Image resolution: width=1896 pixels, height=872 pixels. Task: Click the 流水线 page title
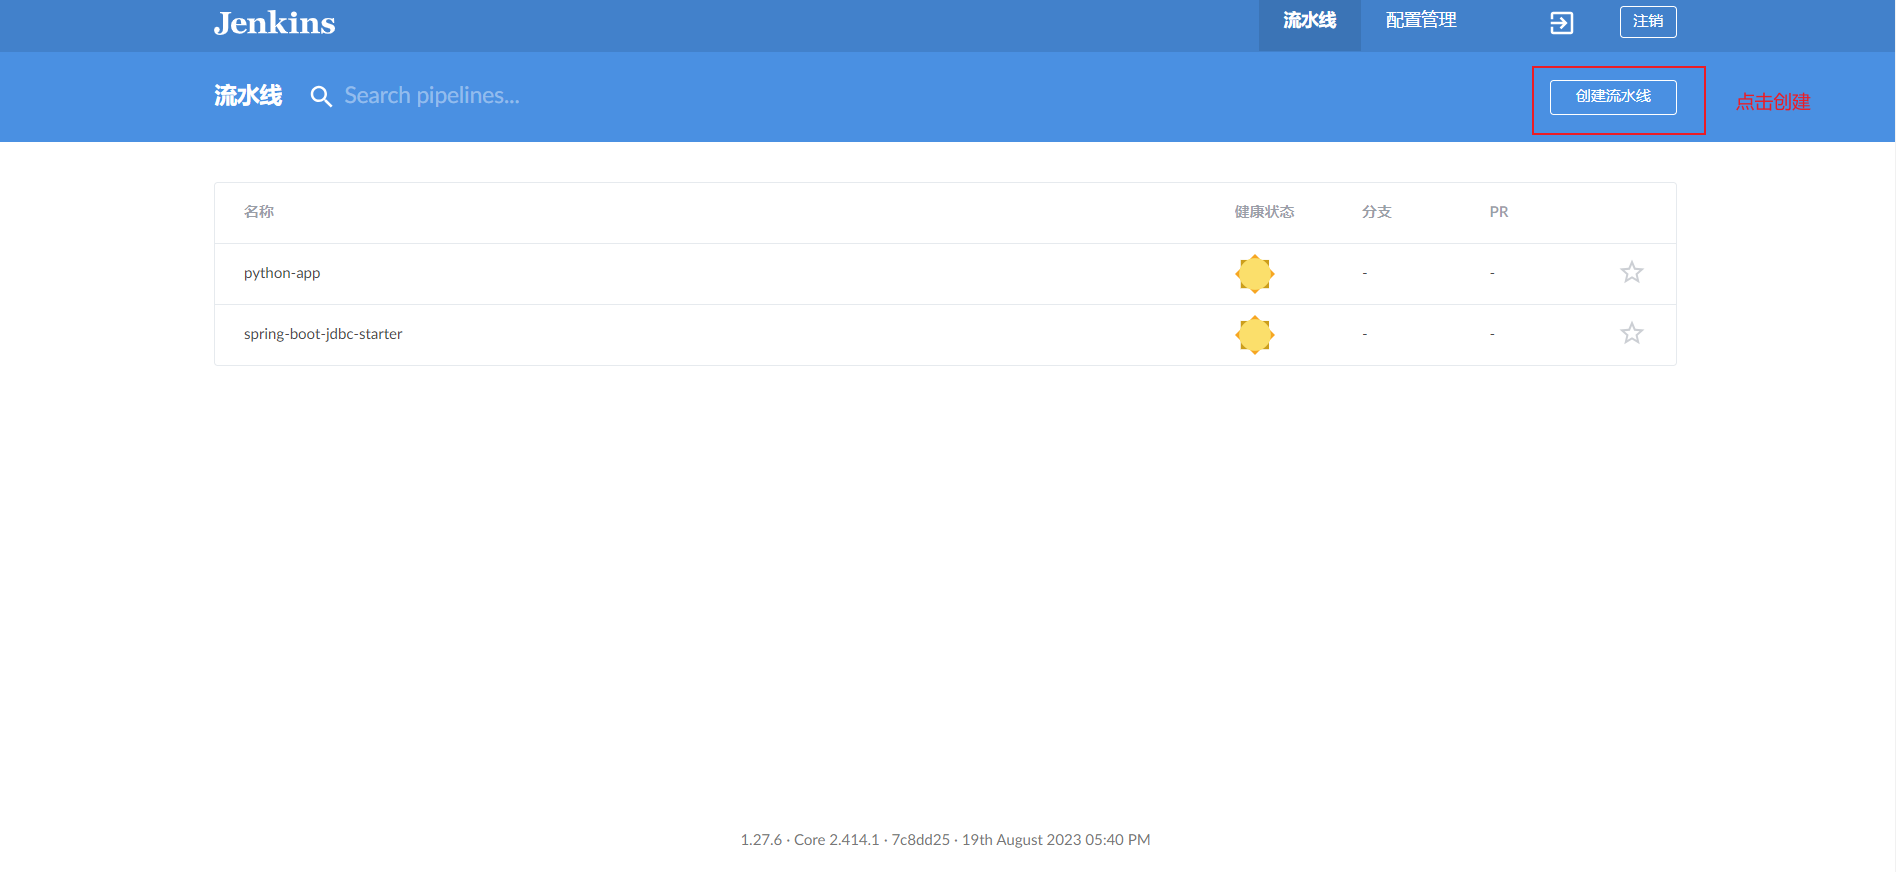point(248,96)
